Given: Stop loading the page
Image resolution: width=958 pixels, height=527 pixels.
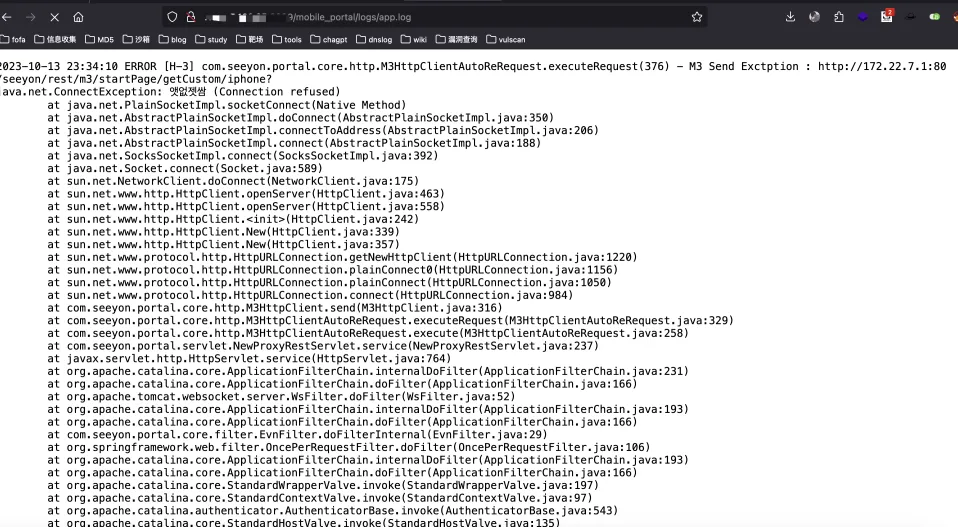Looking at the screenshot, I should tap(54, 17).
